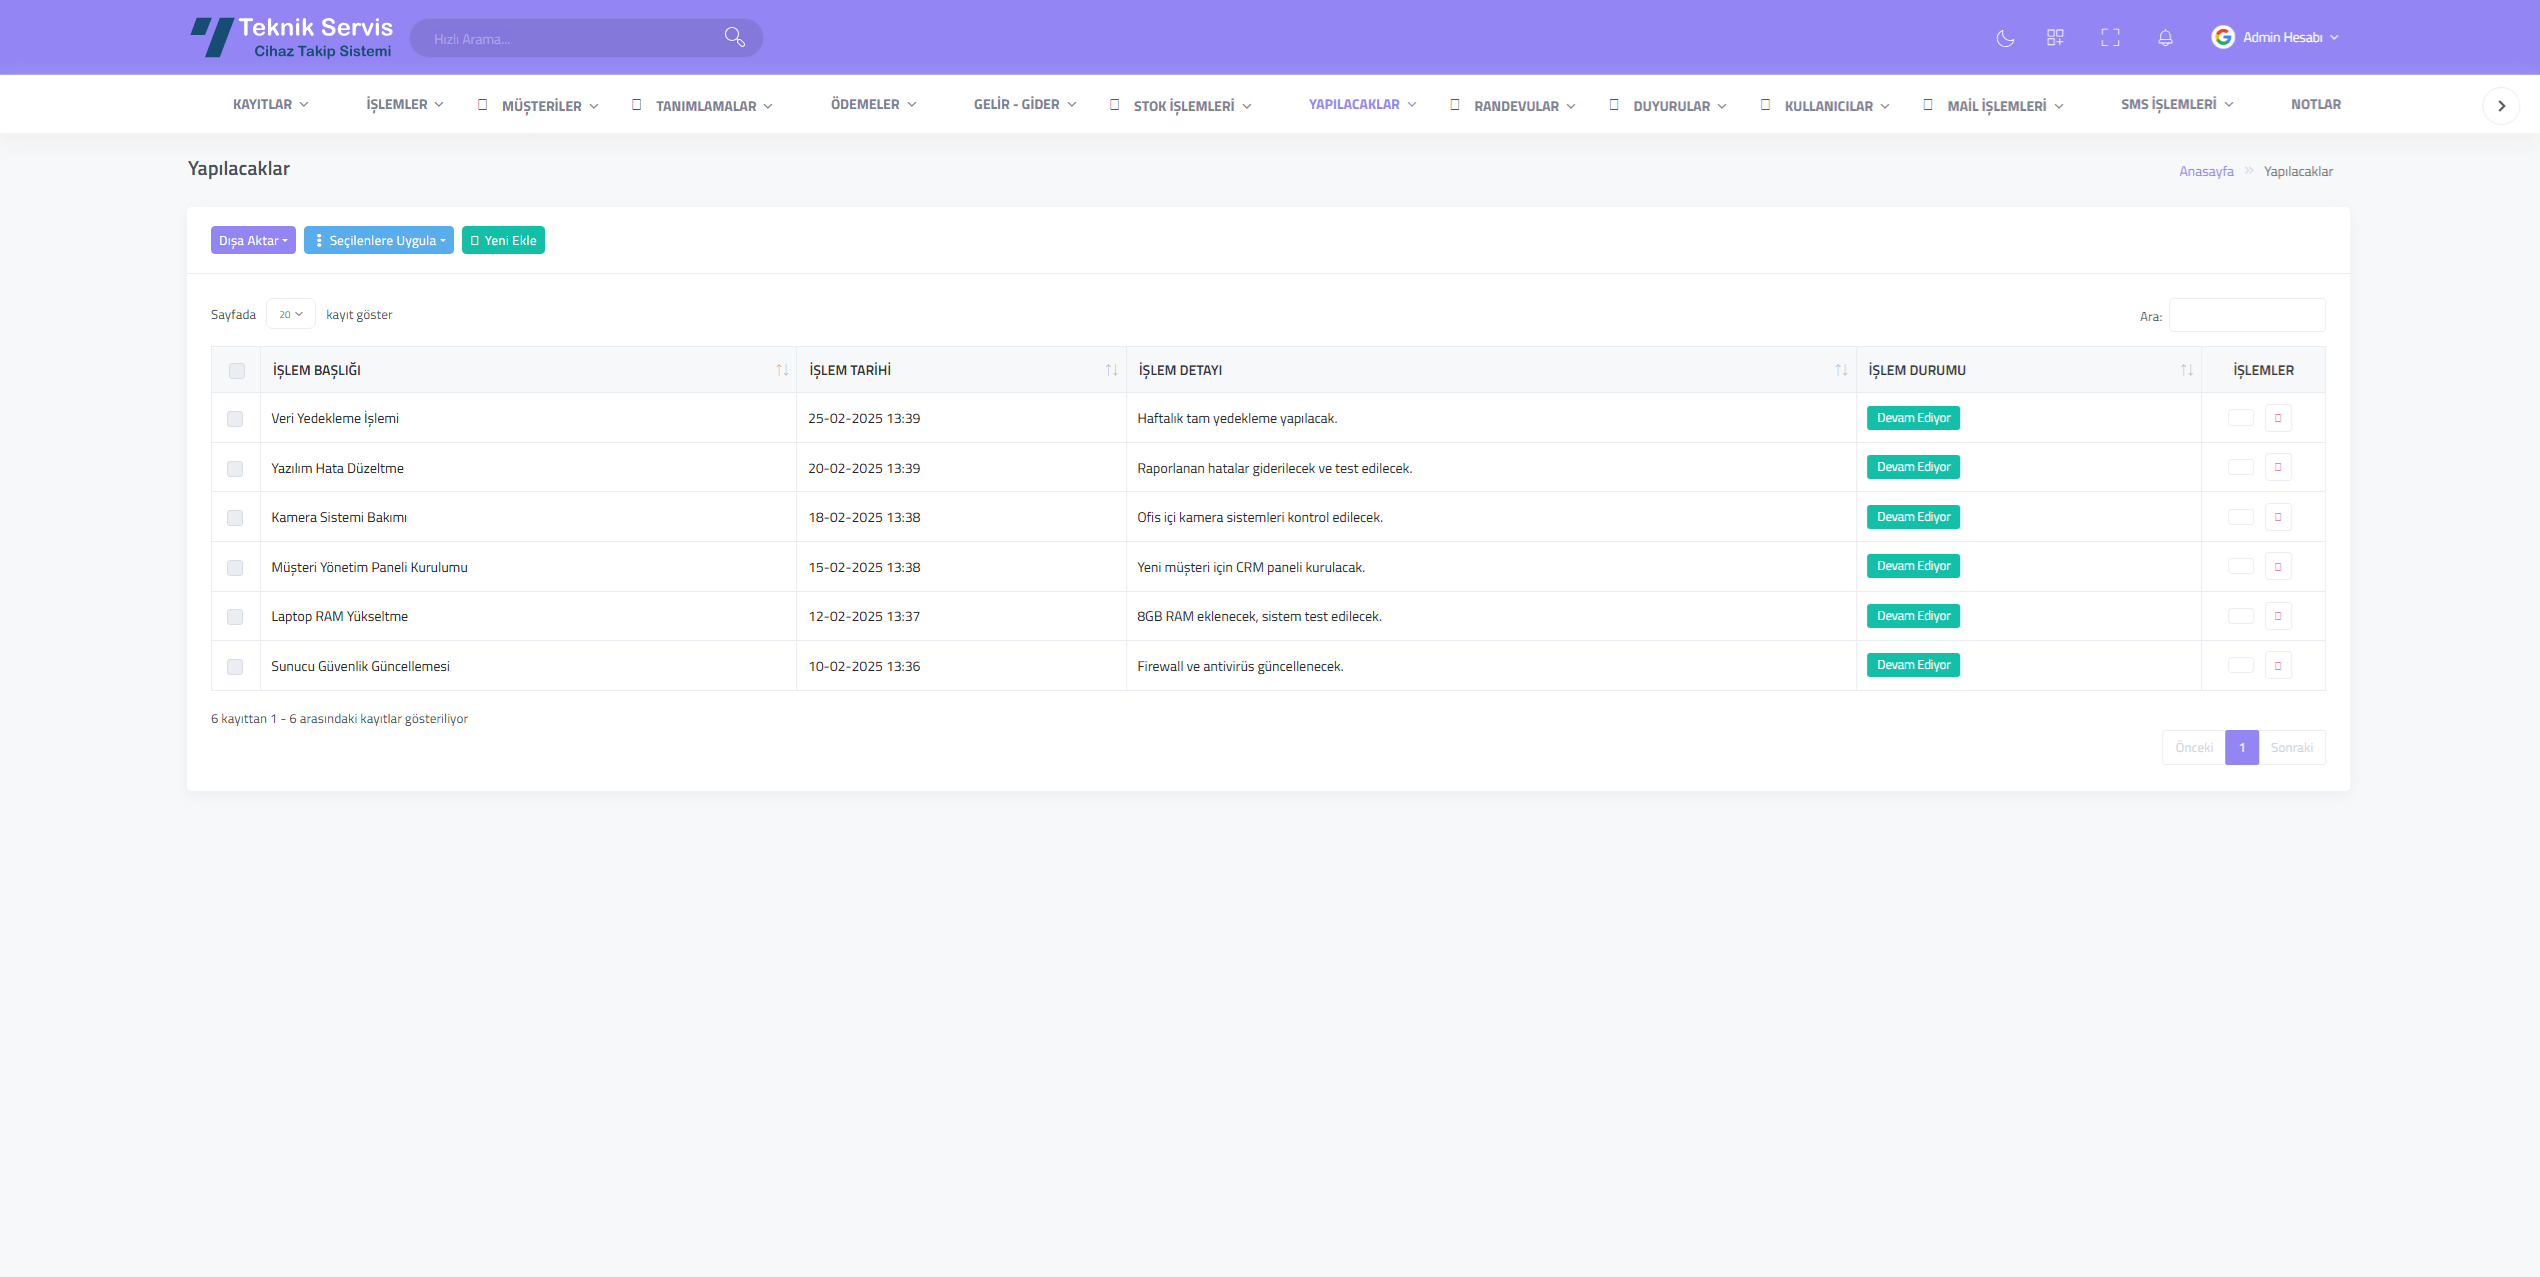Open the Dışa Aktar dropdown
2540x1277 pixels.
tap(253, 241)
